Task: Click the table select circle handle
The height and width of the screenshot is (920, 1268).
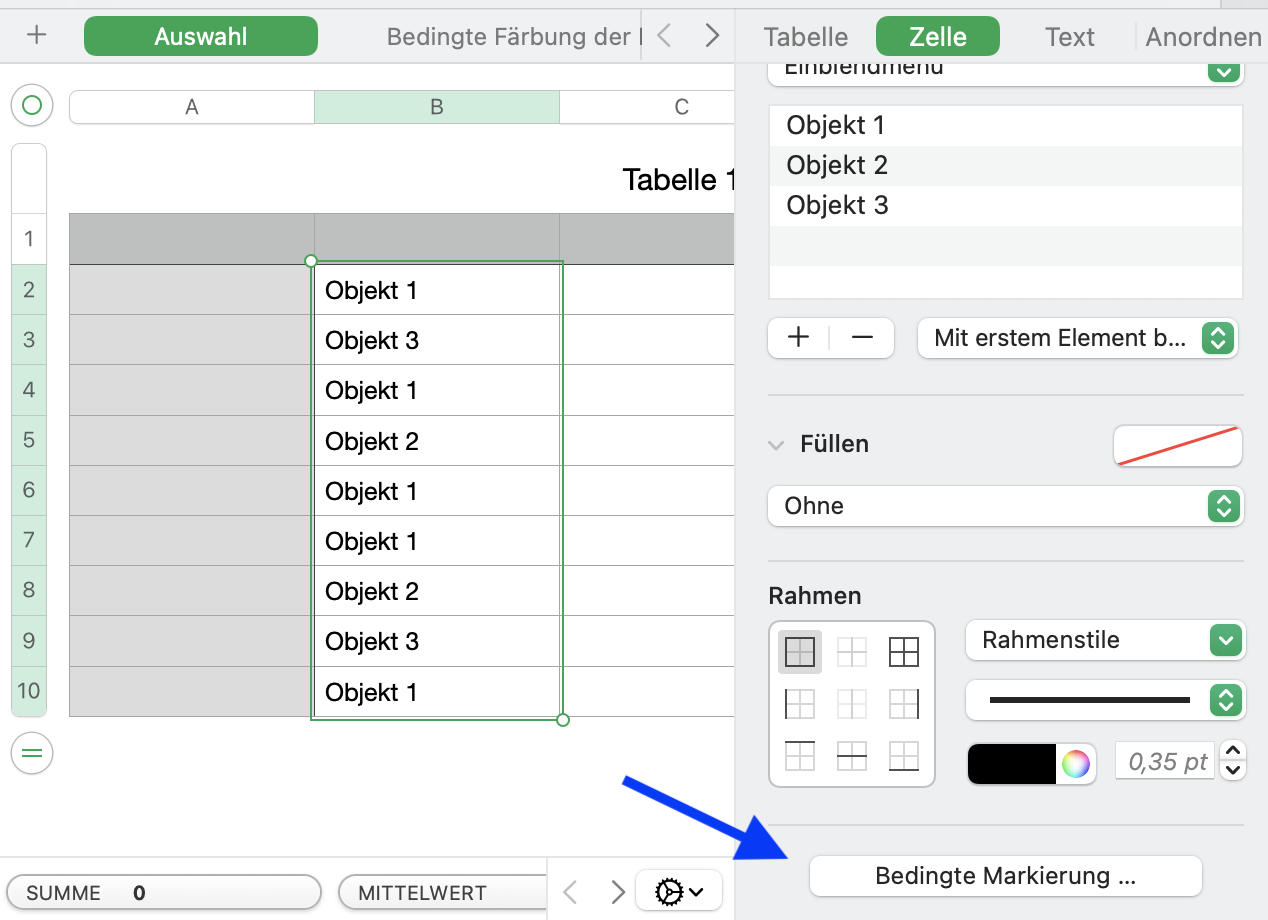Action: 32,104
